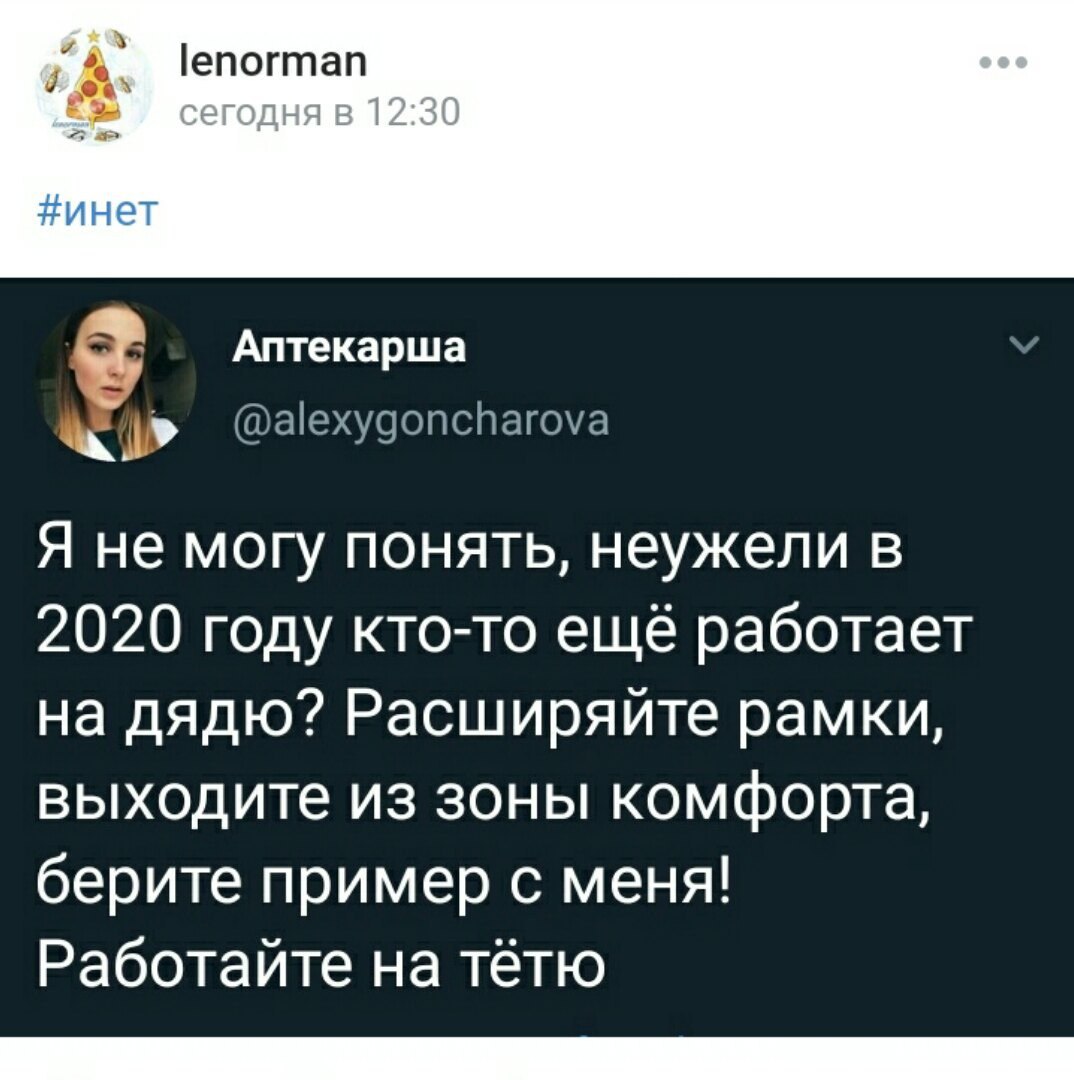Expand the chevron arrow beside Аптекарша

coord(1024,344)
